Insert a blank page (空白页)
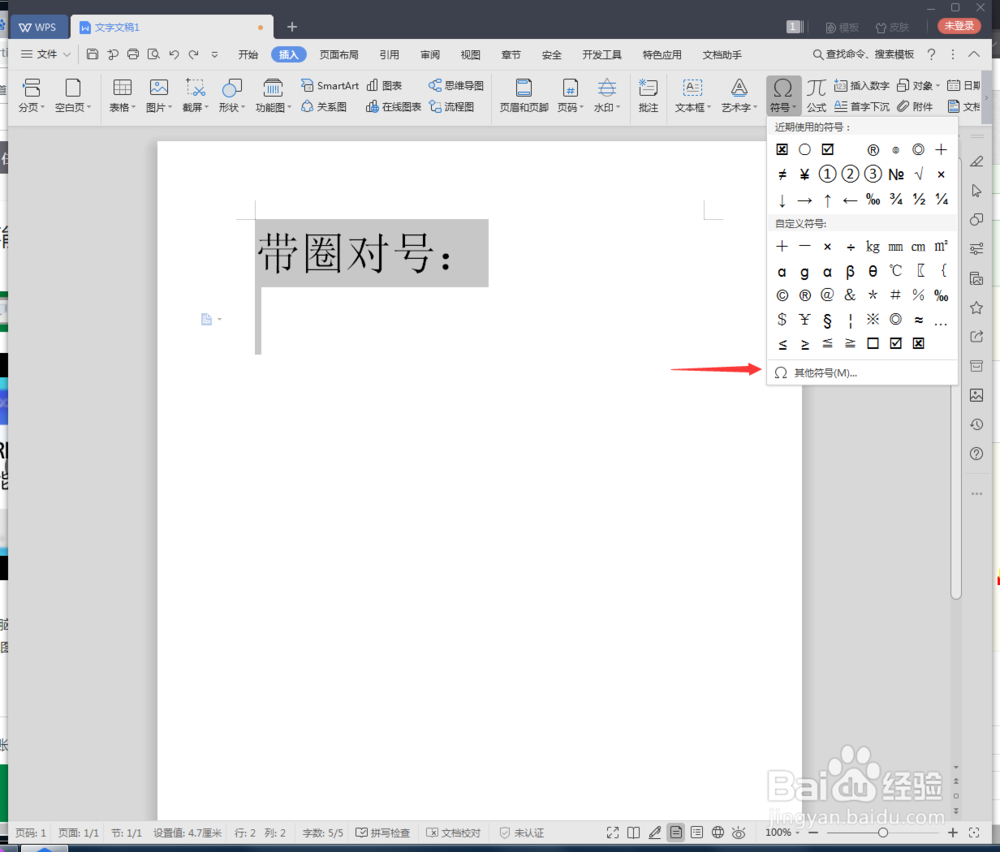The height and width of the screenshot is (852, 1000). coord(73,95)
